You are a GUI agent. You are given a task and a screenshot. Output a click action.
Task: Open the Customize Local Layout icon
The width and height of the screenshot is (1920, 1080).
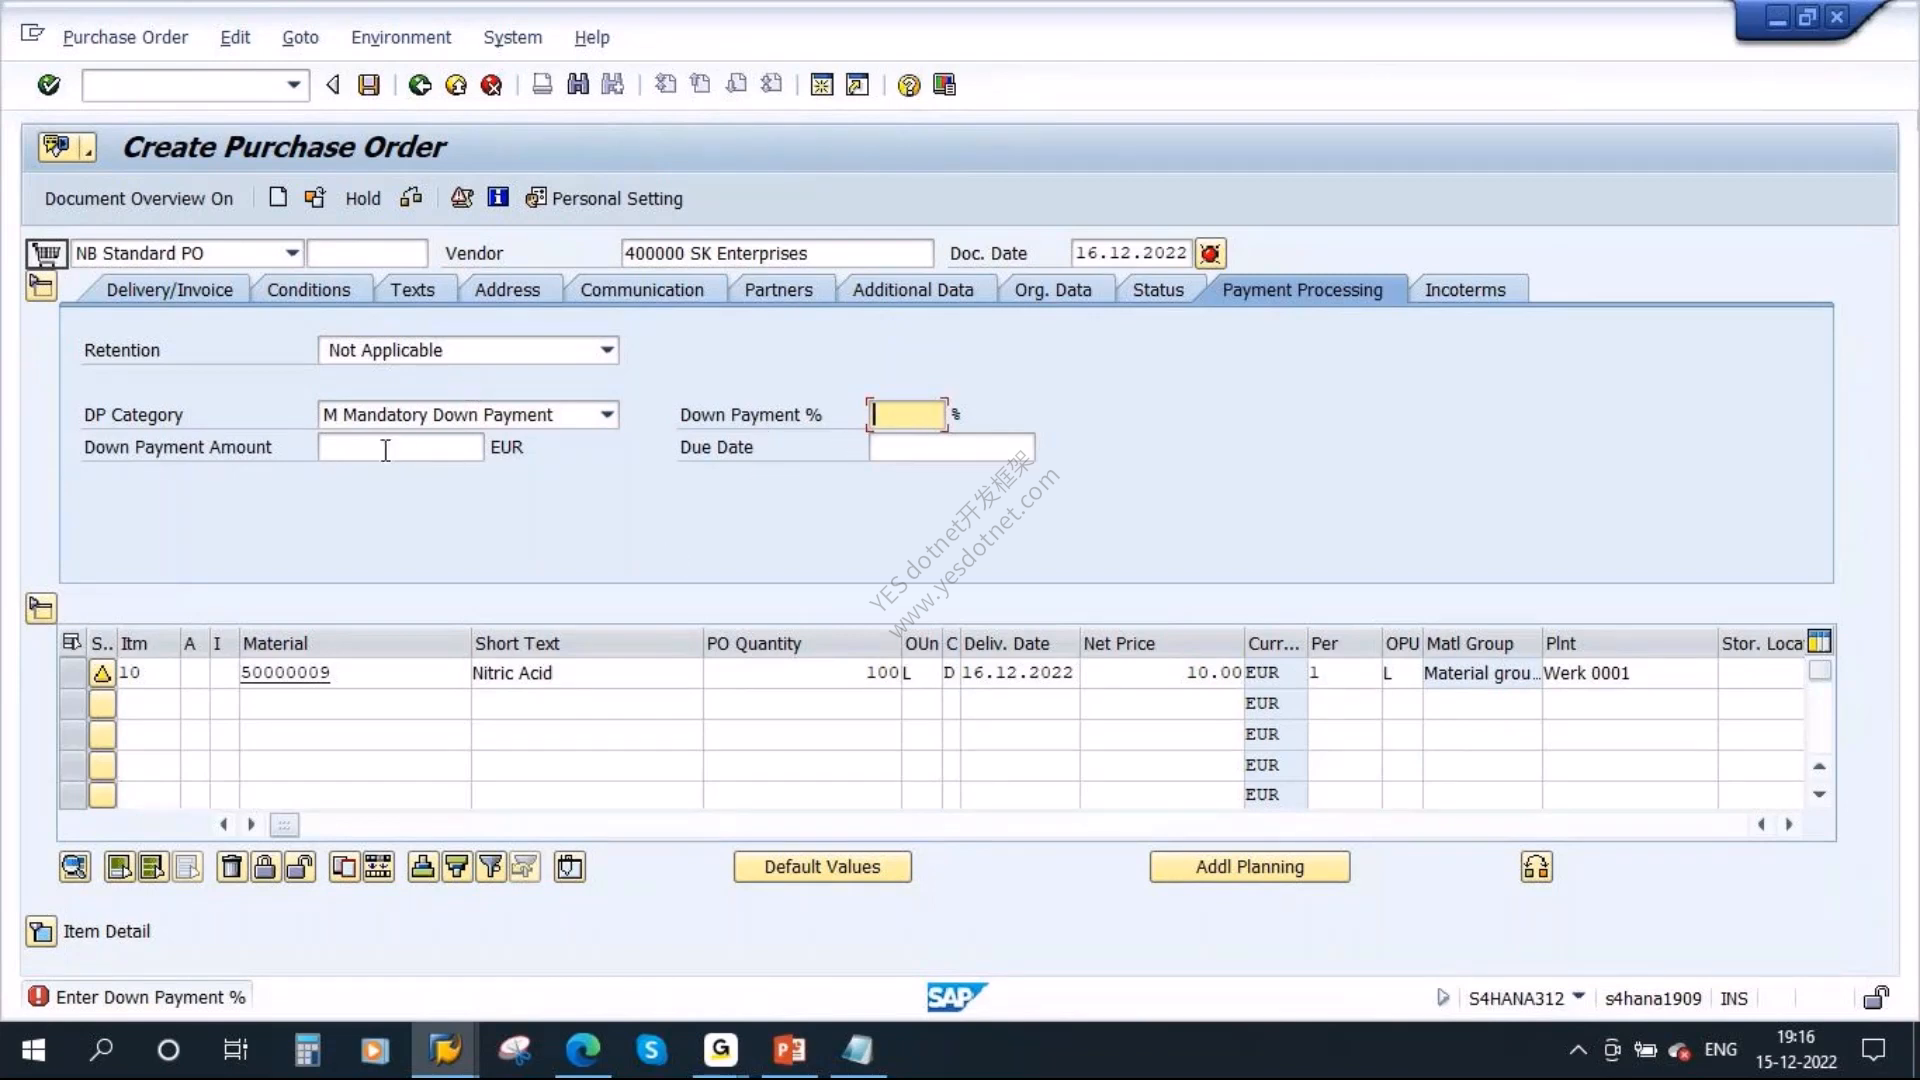(x=944, y=85)
